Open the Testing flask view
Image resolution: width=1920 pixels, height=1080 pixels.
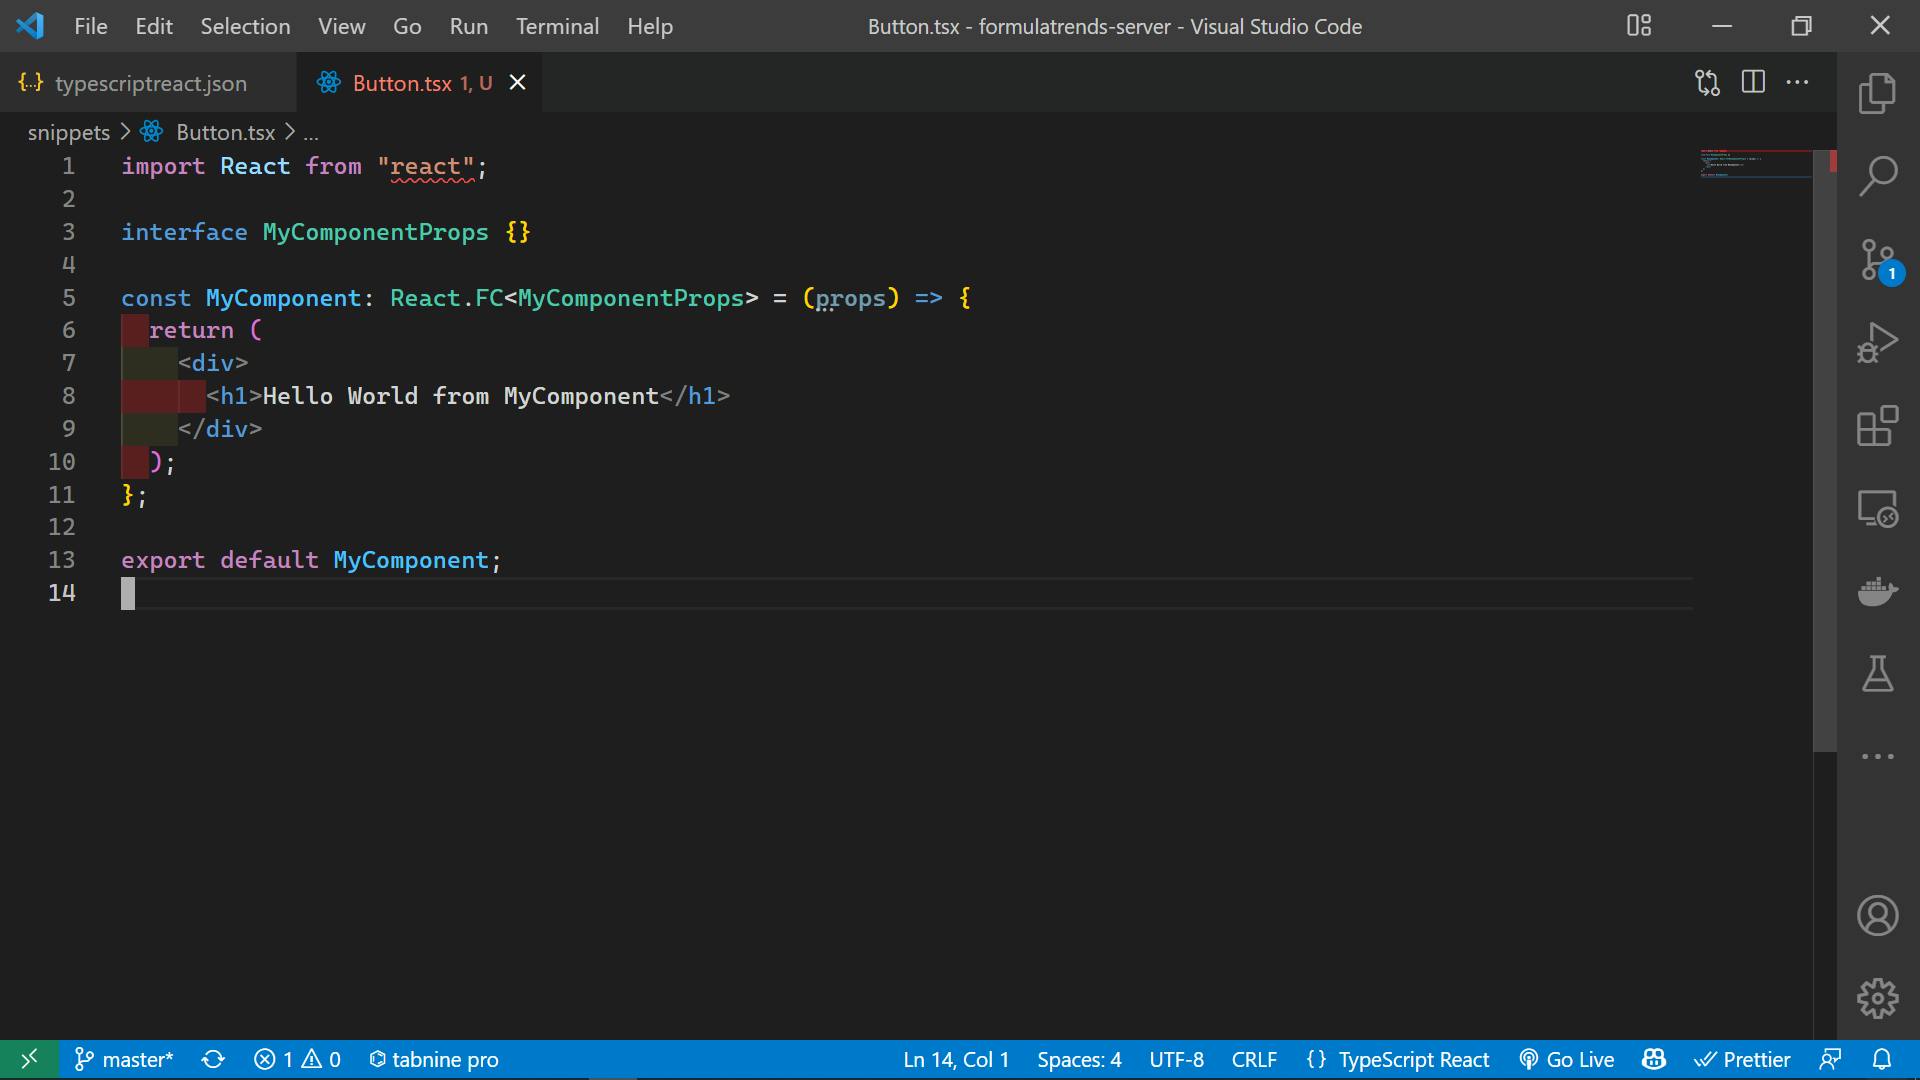pos(1877,674)
